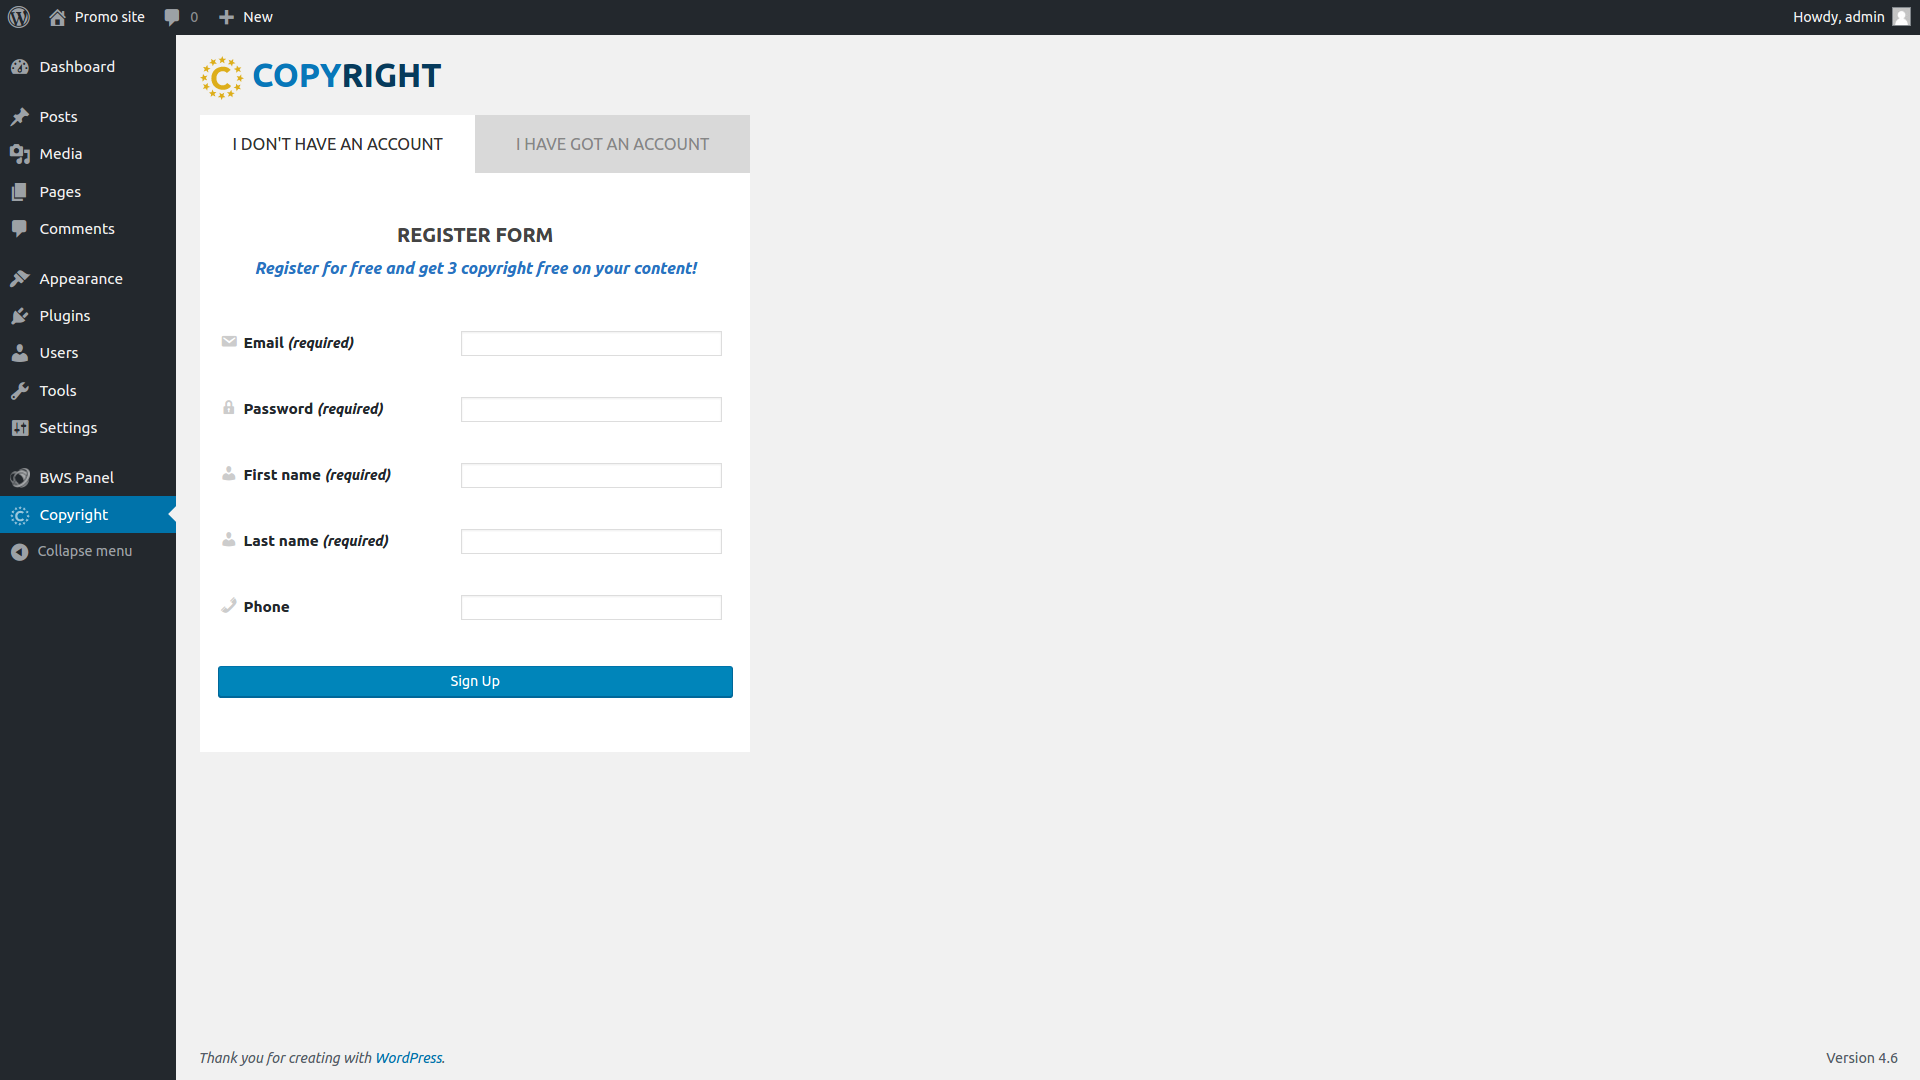The image size is (1920, 1080).
Task: Click Collapse menu text
Action: tap(85, 552)
